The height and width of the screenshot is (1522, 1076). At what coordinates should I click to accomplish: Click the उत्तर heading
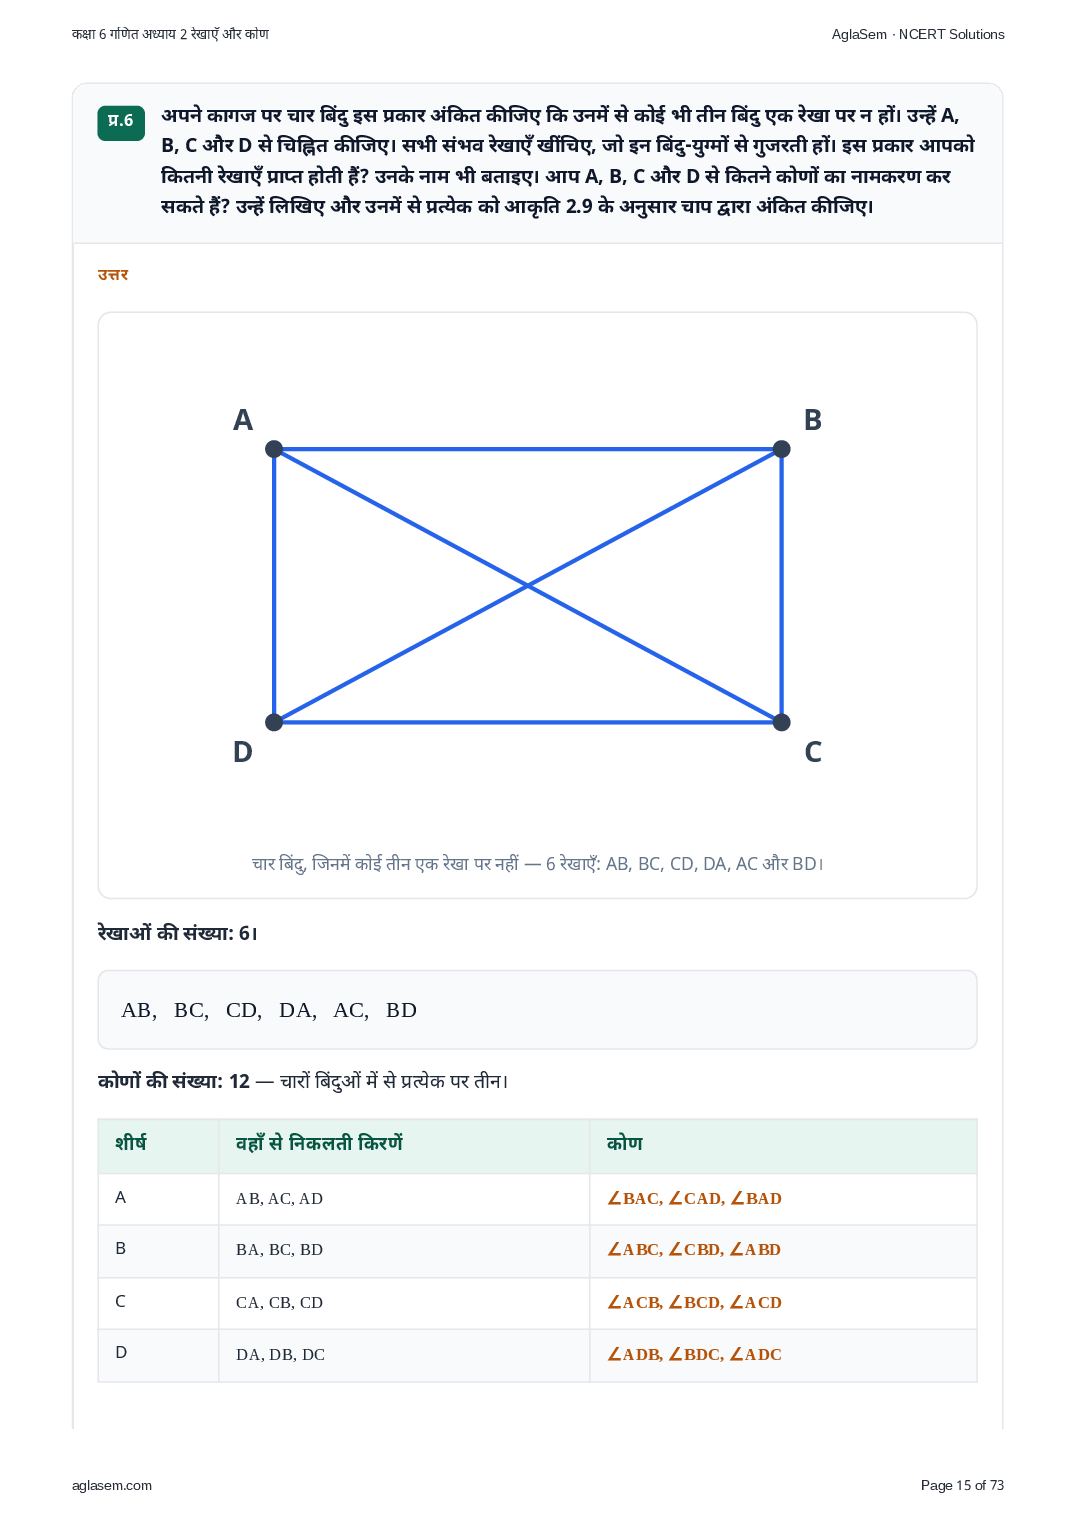pyautogui.click(x=113, y=274)
